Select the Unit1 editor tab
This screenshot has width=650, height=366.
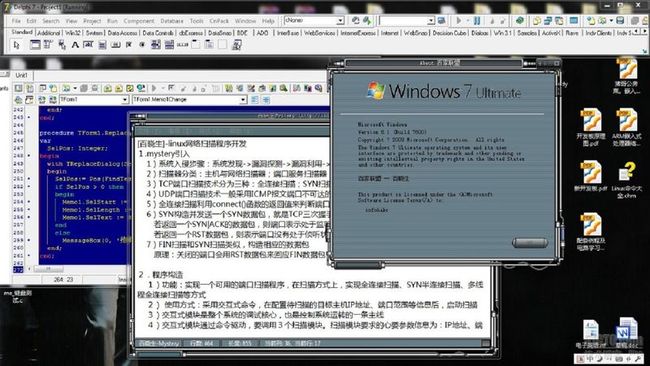[21, 75]
